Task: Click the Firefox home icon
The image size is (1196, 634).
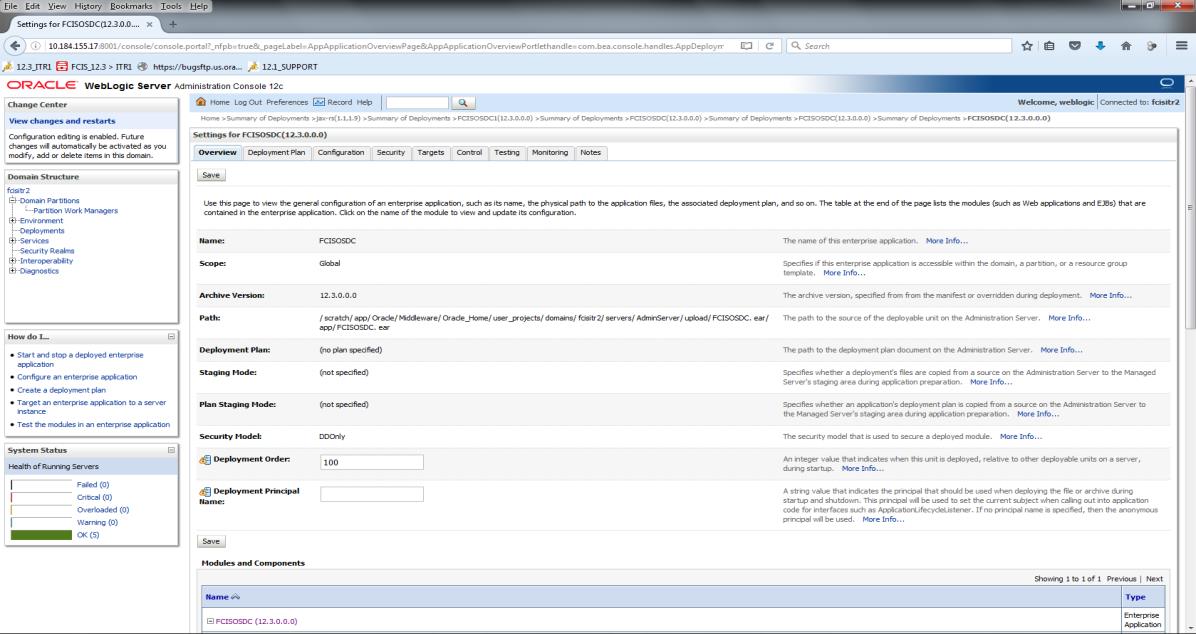Action: pyautogui.click(x=1125, y=46)
